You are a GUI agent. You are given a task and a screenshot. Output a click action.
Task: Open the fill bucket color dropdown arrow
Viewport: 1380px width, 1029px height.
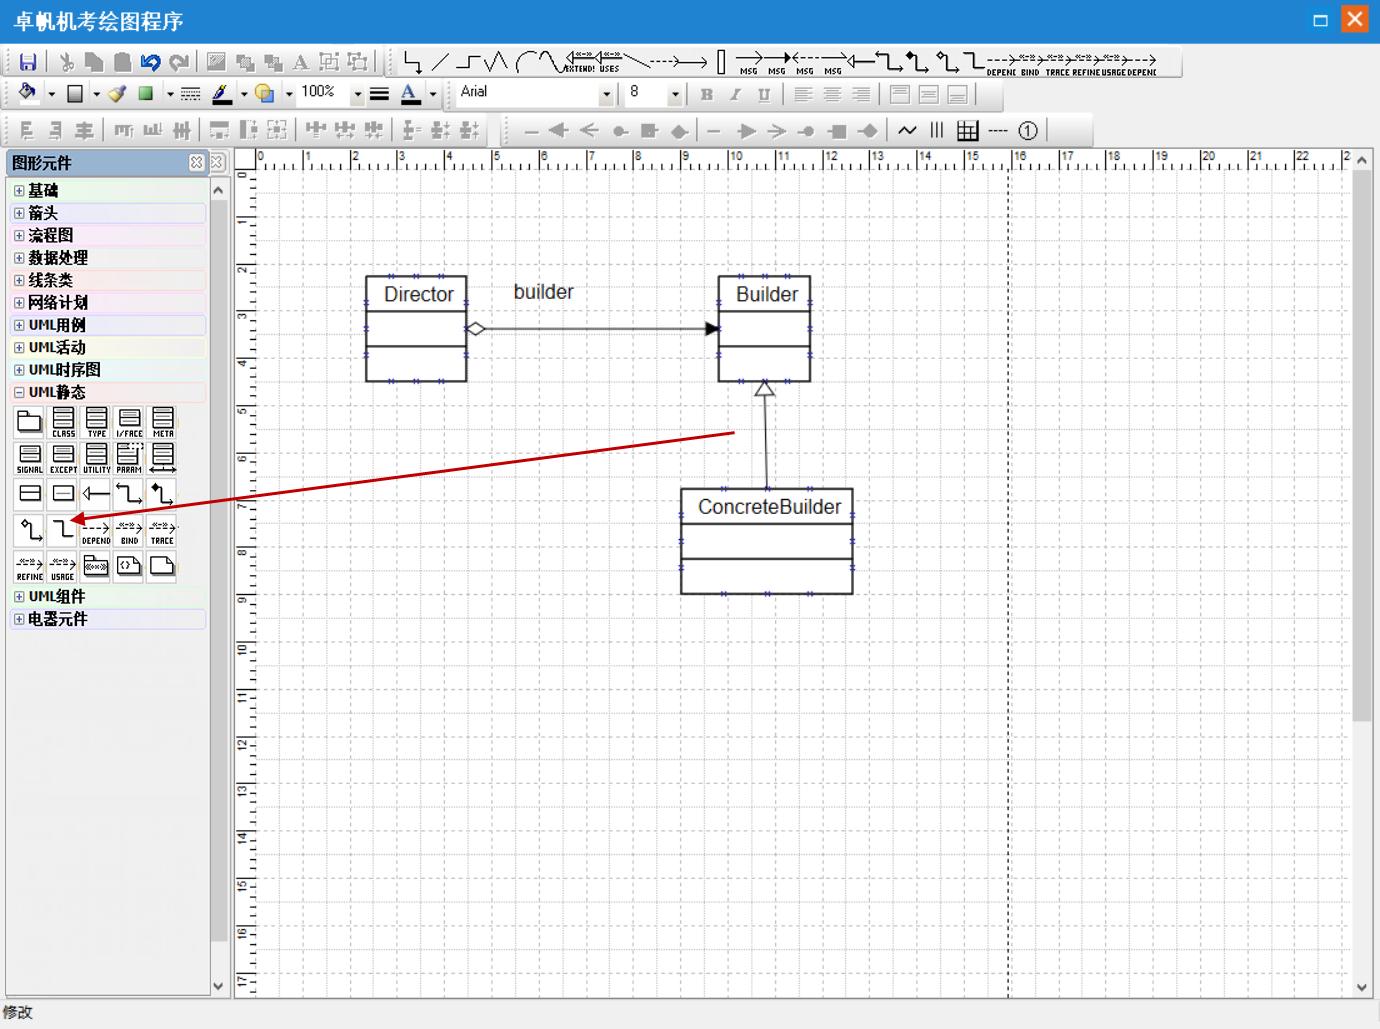[x=51, y=94]
